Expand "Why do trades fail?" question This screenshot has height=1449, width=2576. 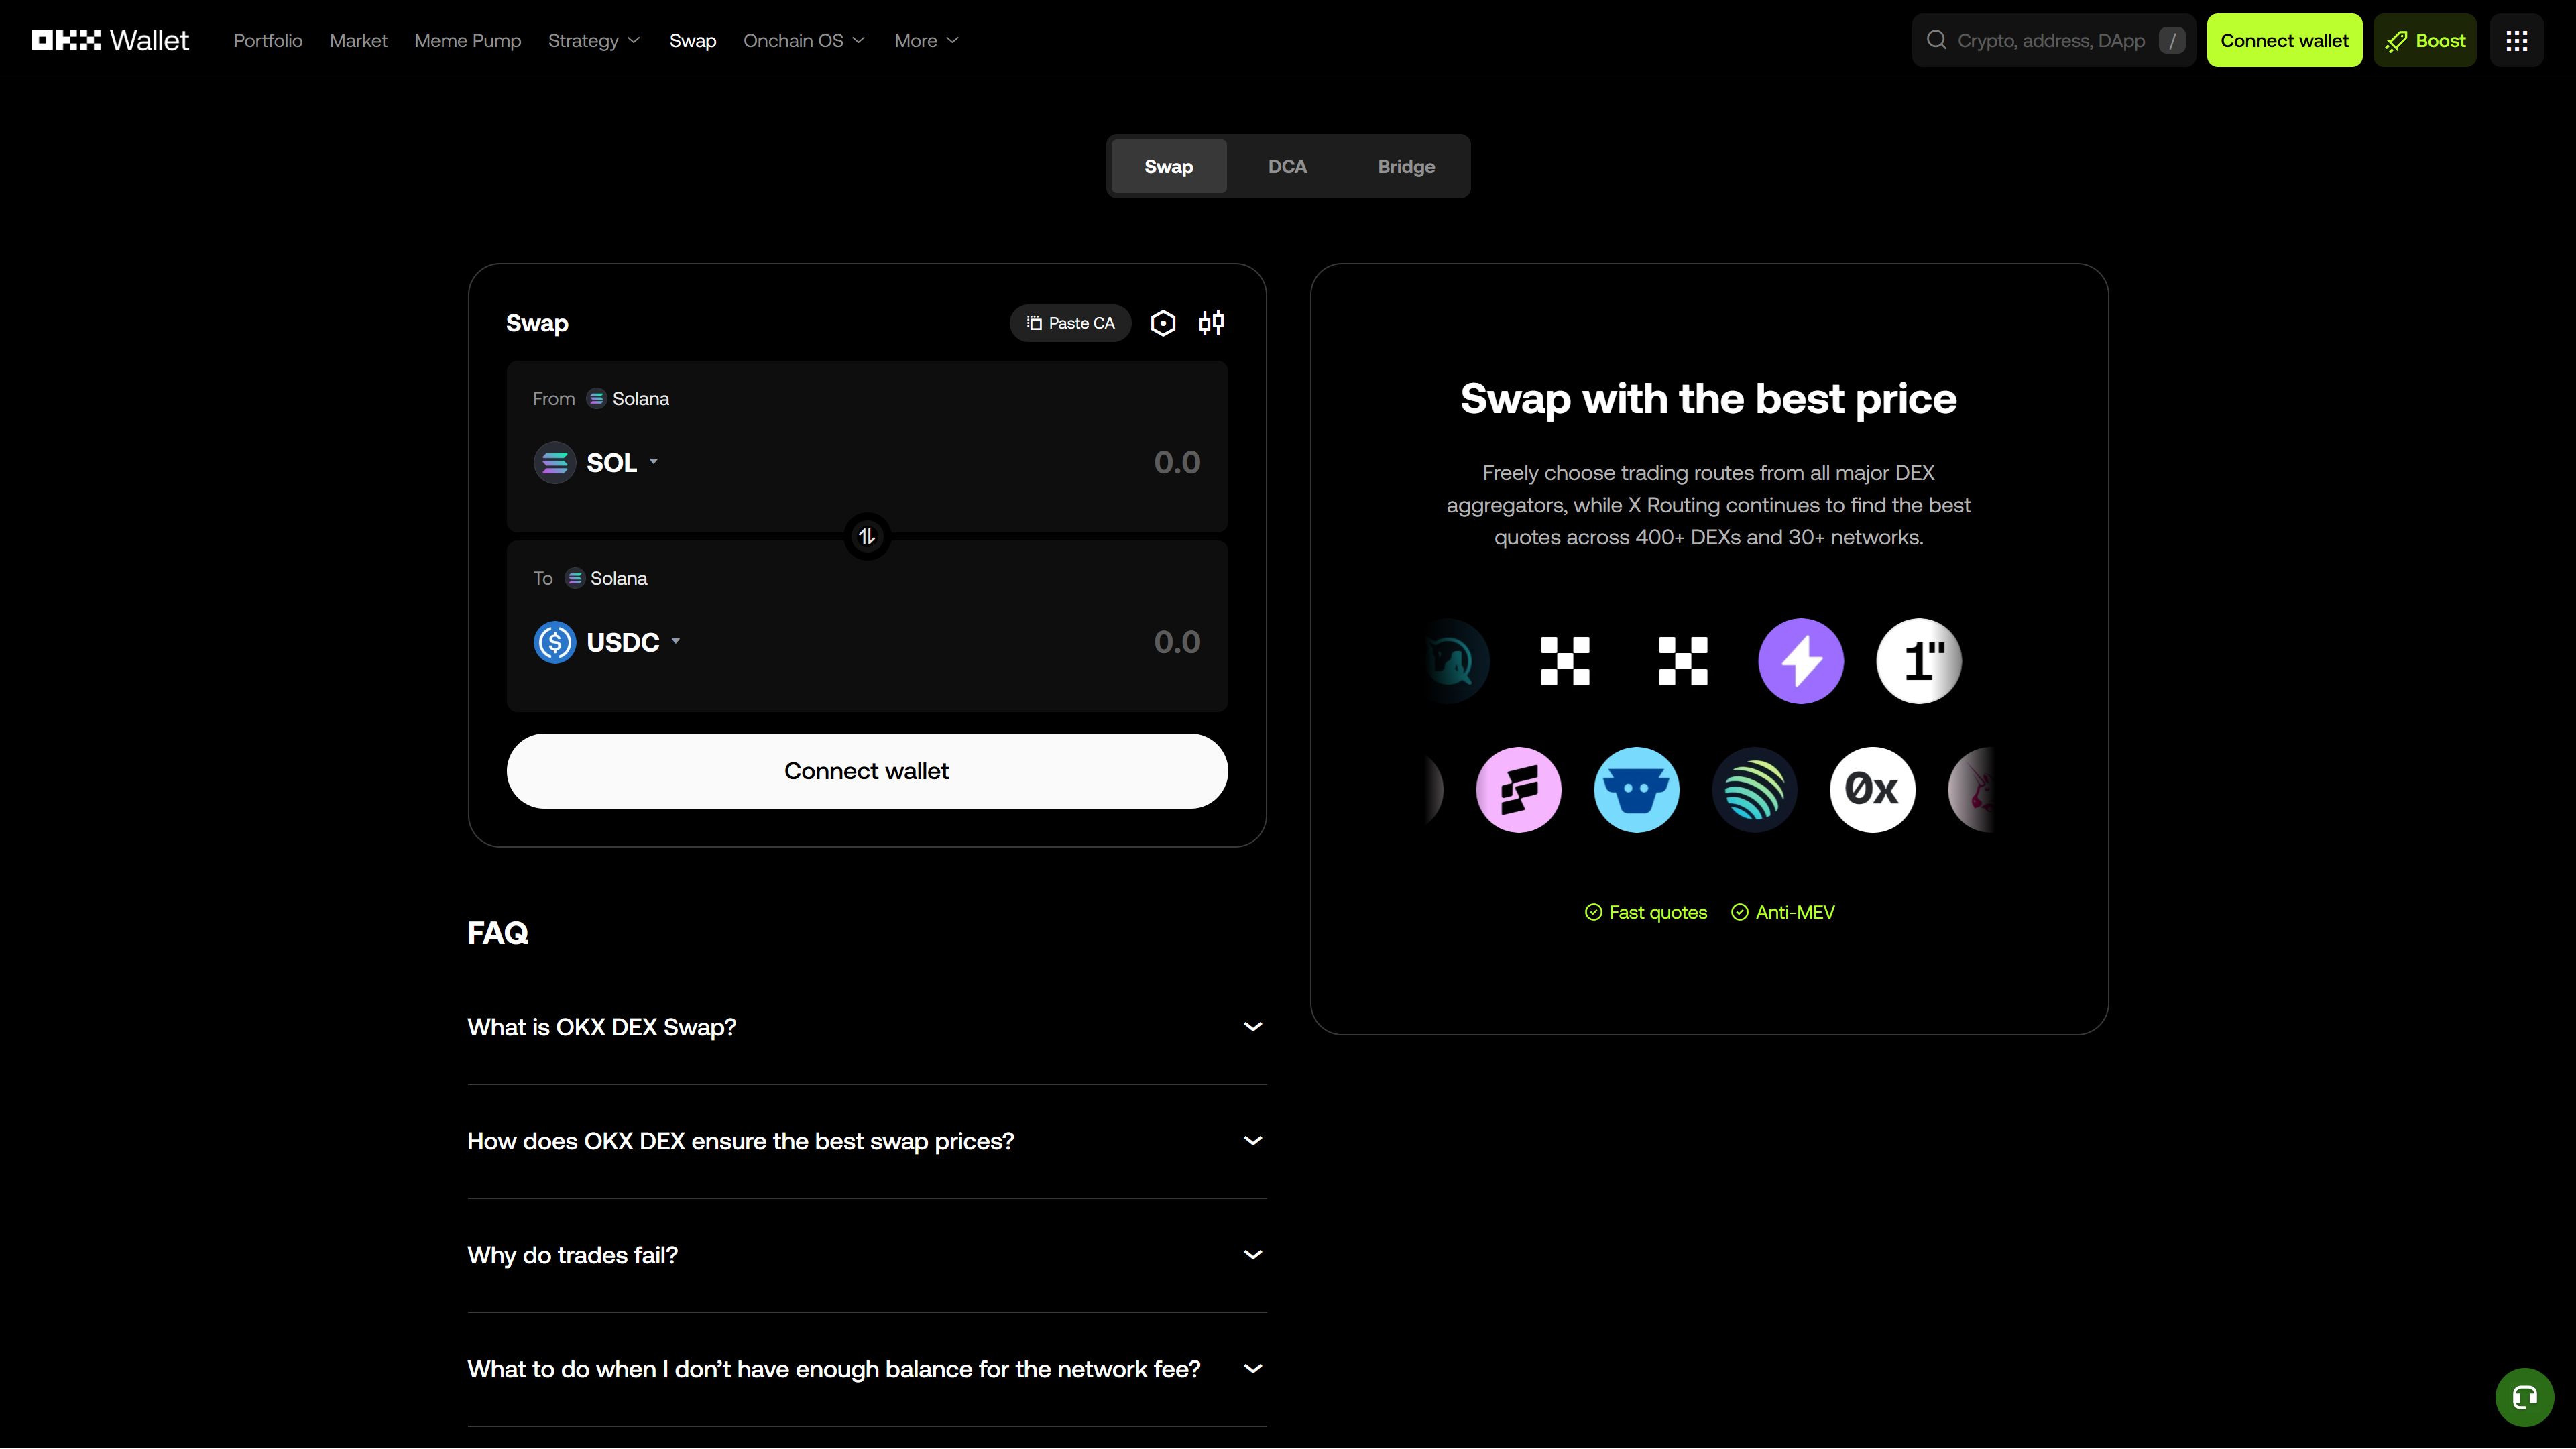pyautogui.click(x=867, y=1255)
